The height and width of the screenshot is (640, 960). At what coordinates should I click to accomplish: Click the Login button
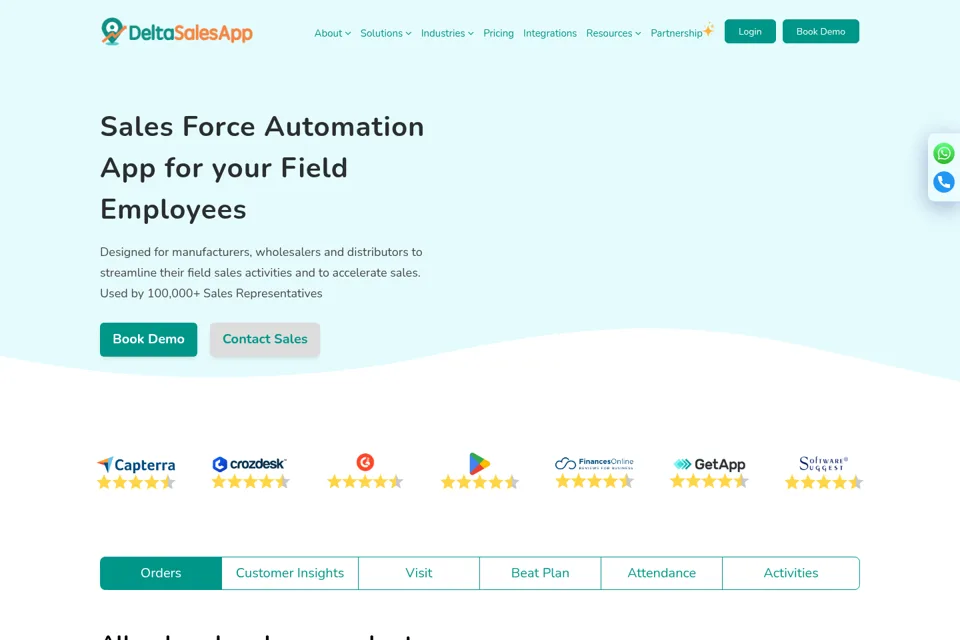tap(750, 31)
